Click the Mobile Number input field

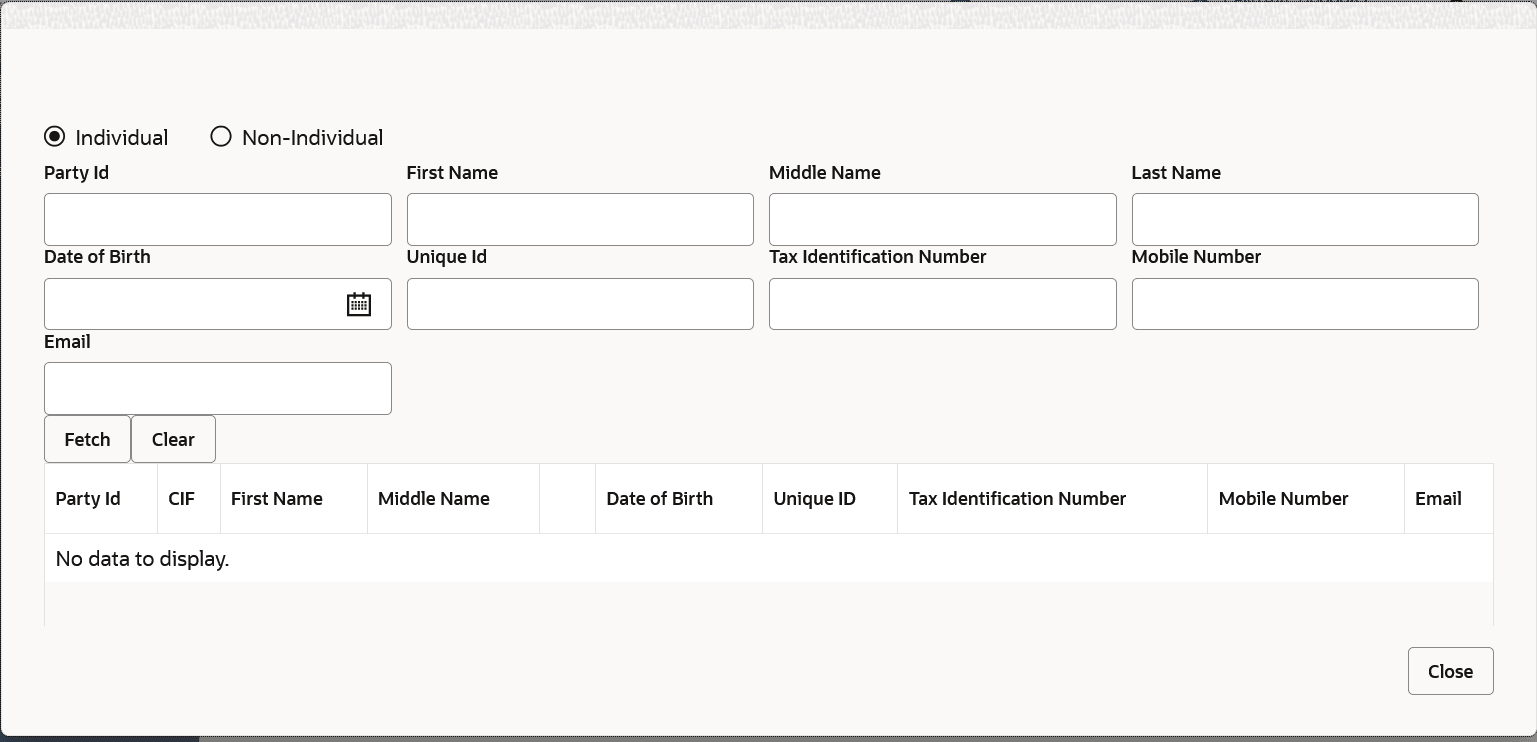coord(1305,304)
